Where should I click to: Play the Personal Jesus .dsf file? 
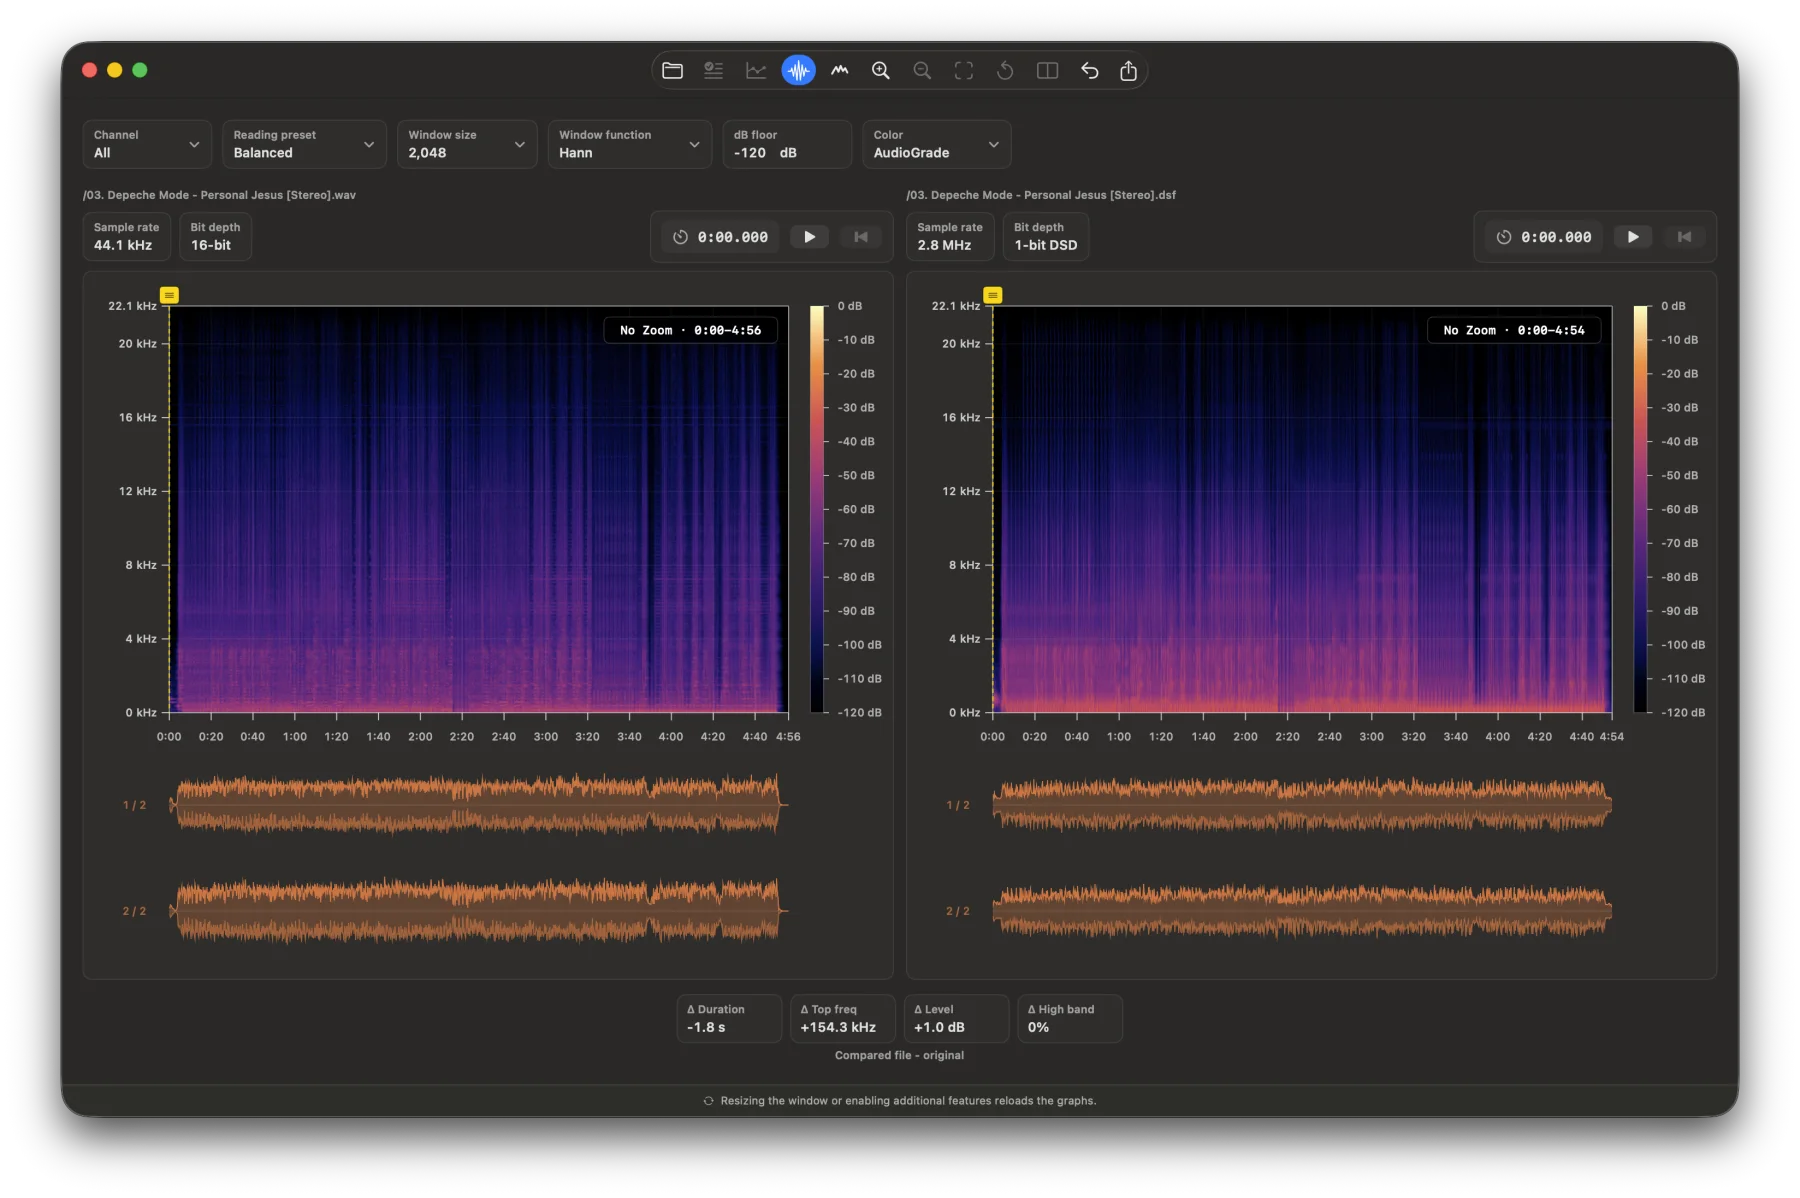[1633, 237]
